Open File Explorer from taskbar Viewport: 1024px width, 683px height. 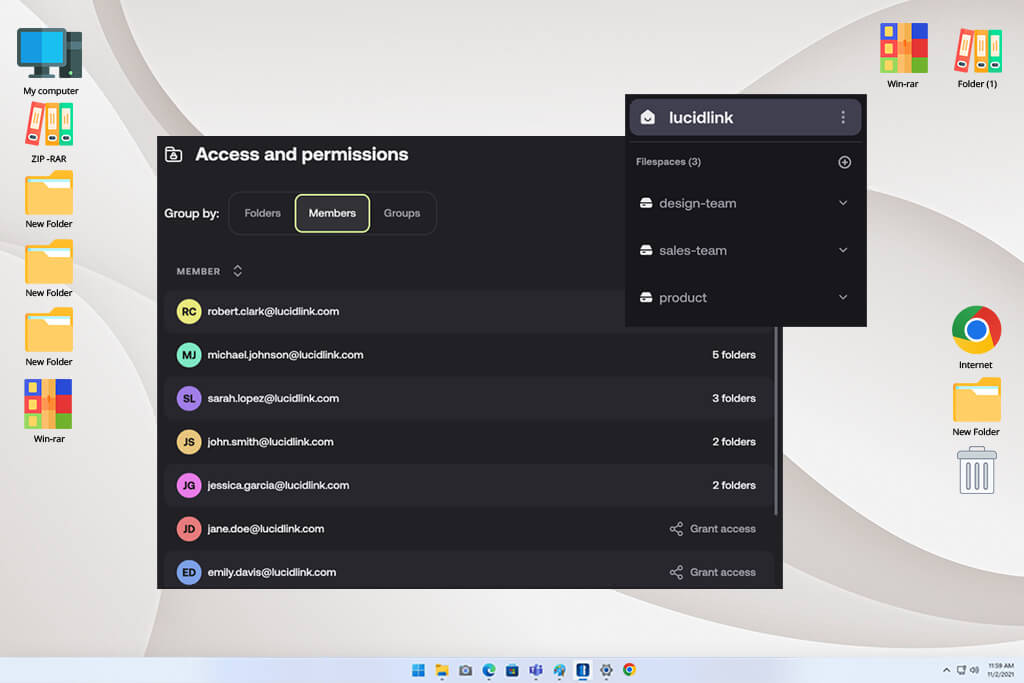pos(441,670)
